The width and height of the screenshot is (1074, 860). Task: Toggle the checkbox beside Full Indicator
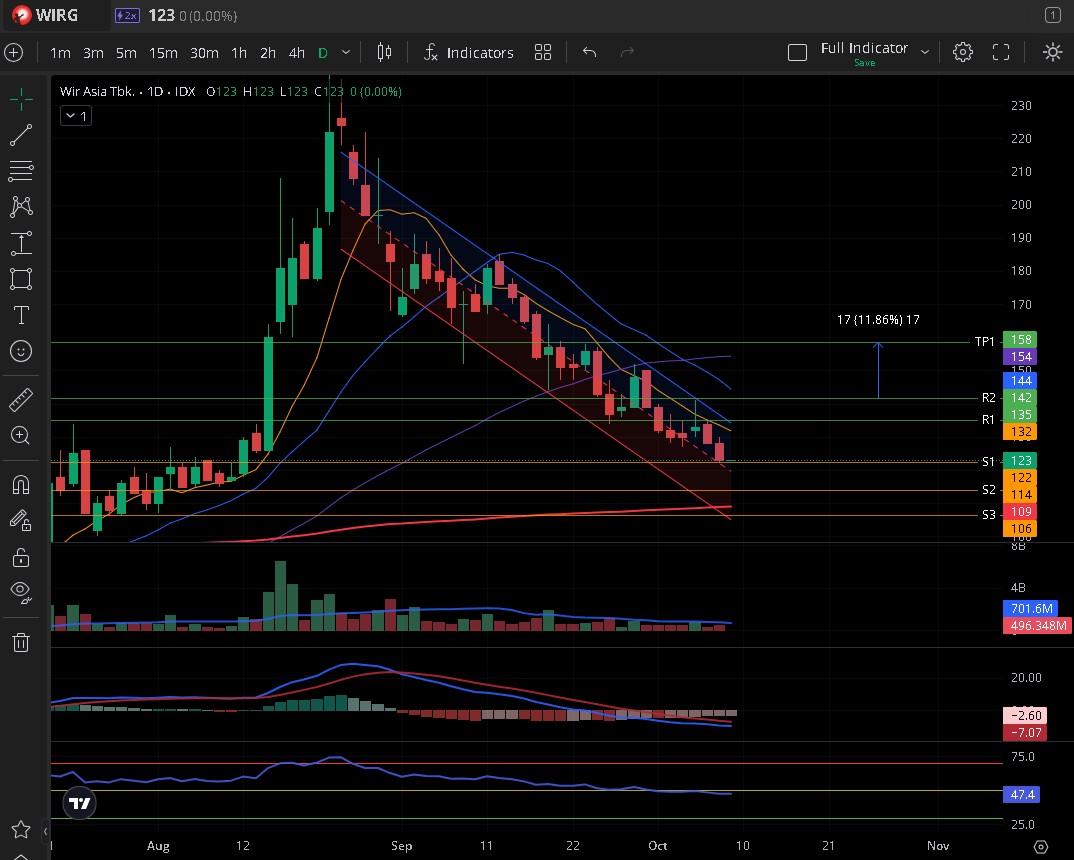coord(797,52)
